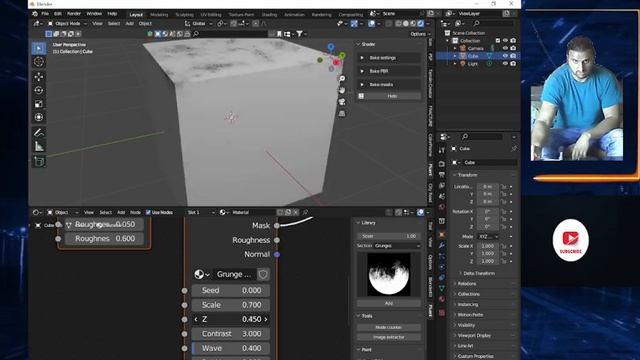Click the shield fake-user icon on Grunge node
This screenshot has height=360, width=640.
pyautogui.click(x=263, y=274)
